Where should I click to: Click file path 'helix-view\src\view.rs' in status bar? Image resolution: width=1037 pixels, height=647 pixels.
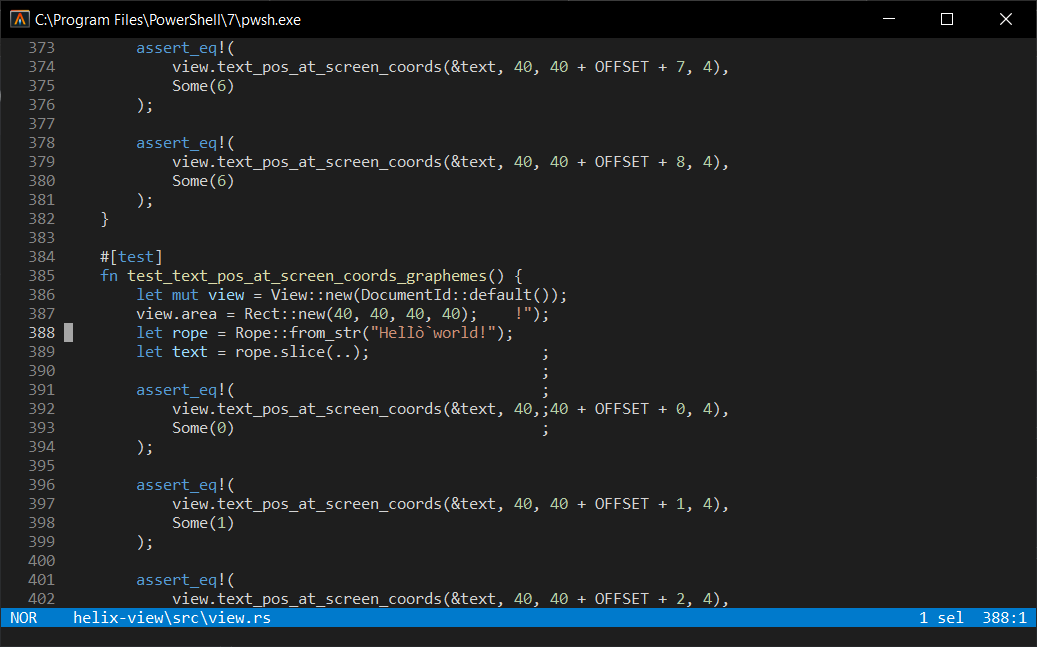pos(172,618)
